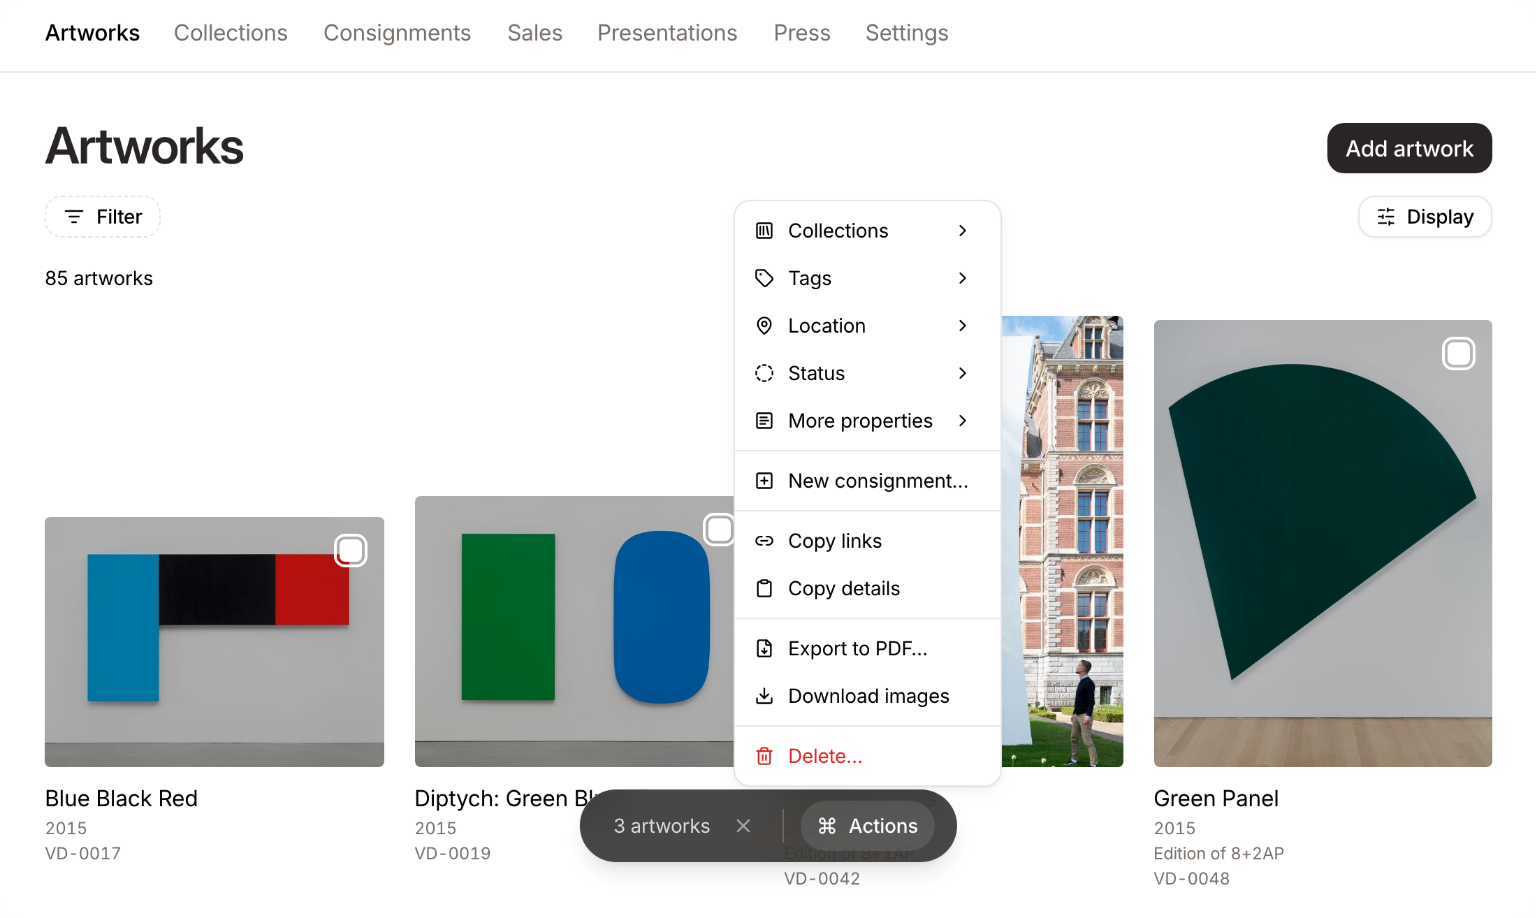Click the Tags label icon
Viewport: 1536px width, 918px height.
tap(764, 278)
